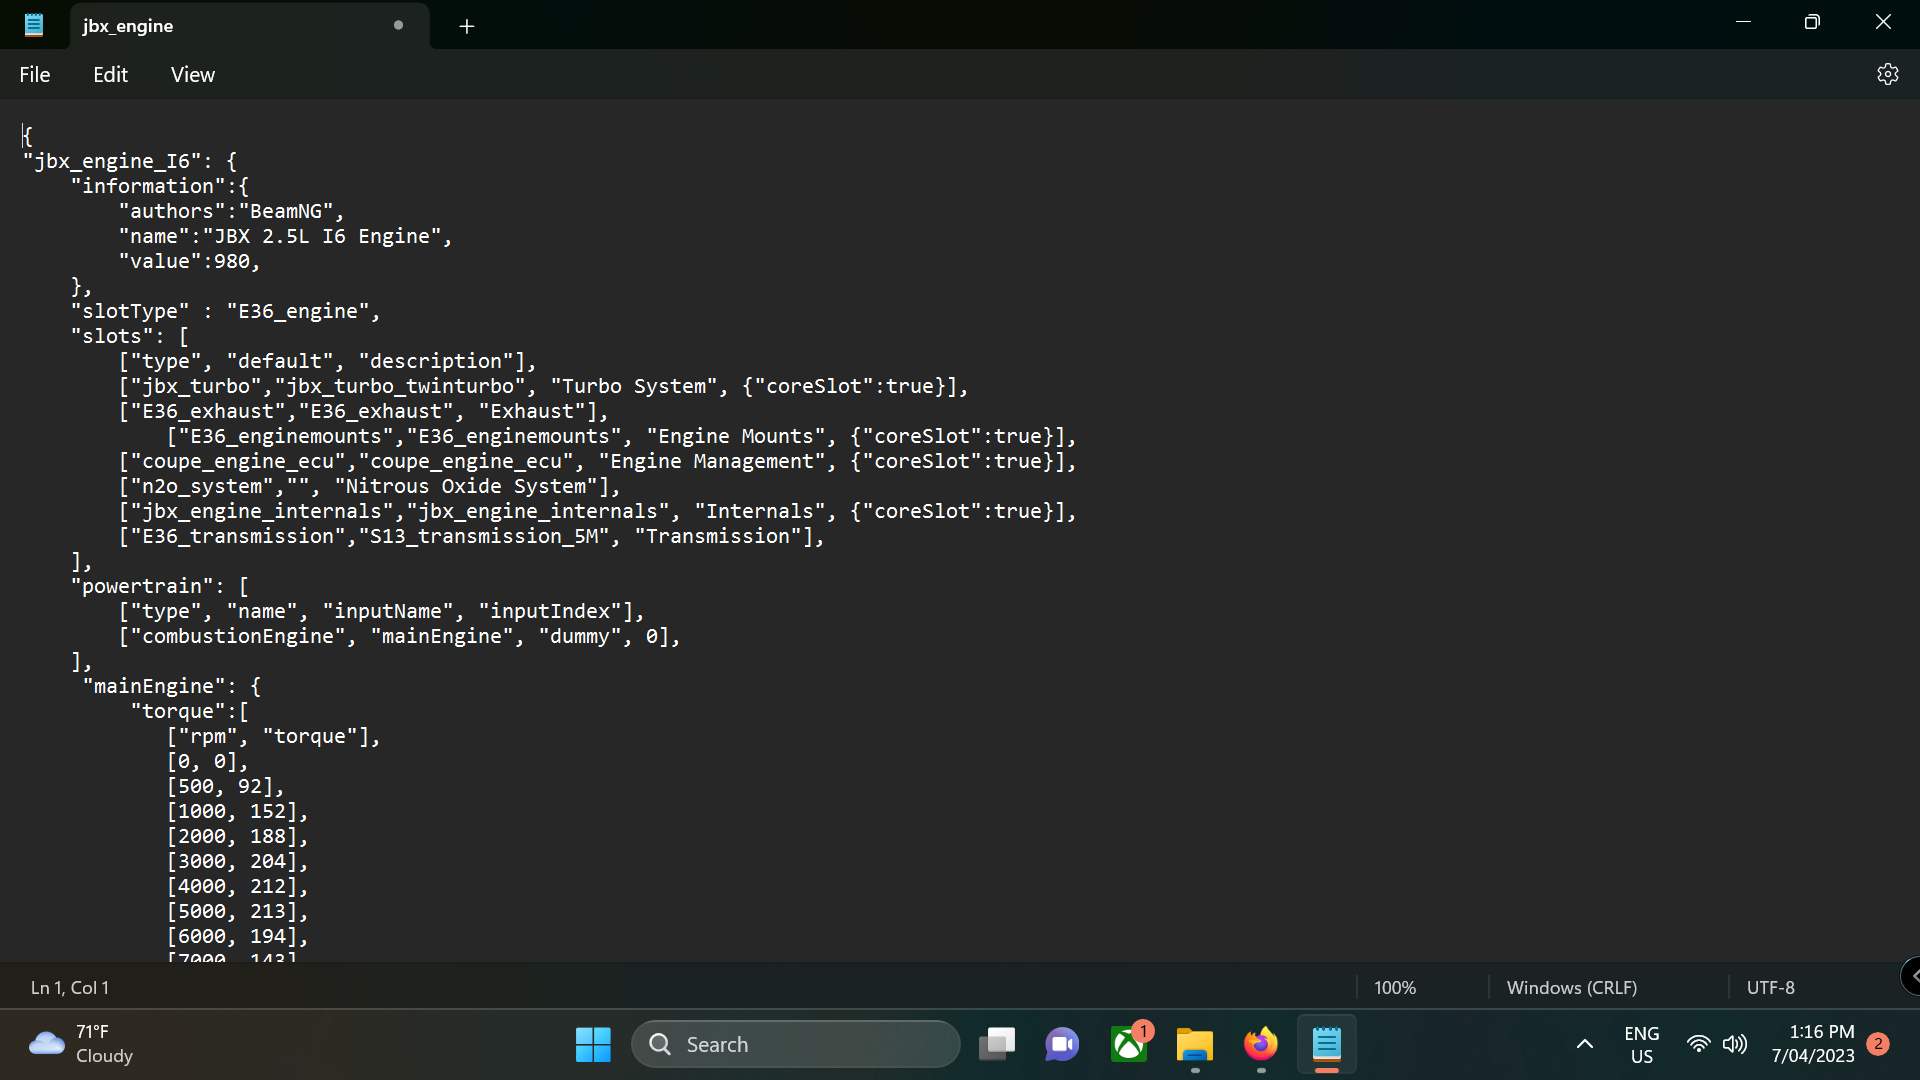This screenshot has height=1080, width=1920.
Task: Open the Xbox app in taskbar
Action: 1129,1044
